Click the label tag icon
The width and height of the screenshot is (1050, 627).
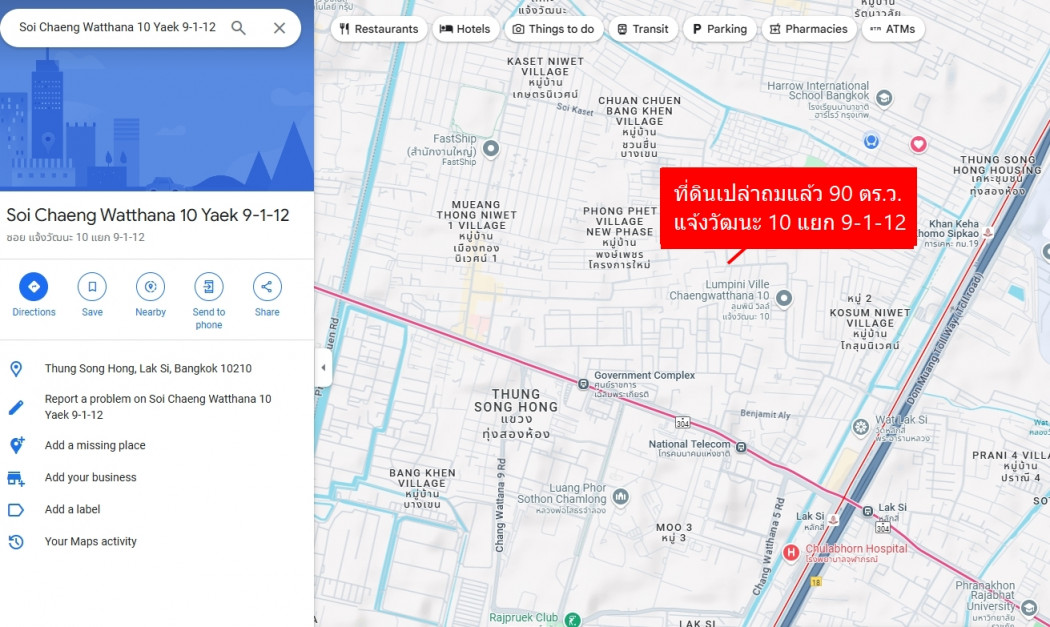[x=16, y=510]
